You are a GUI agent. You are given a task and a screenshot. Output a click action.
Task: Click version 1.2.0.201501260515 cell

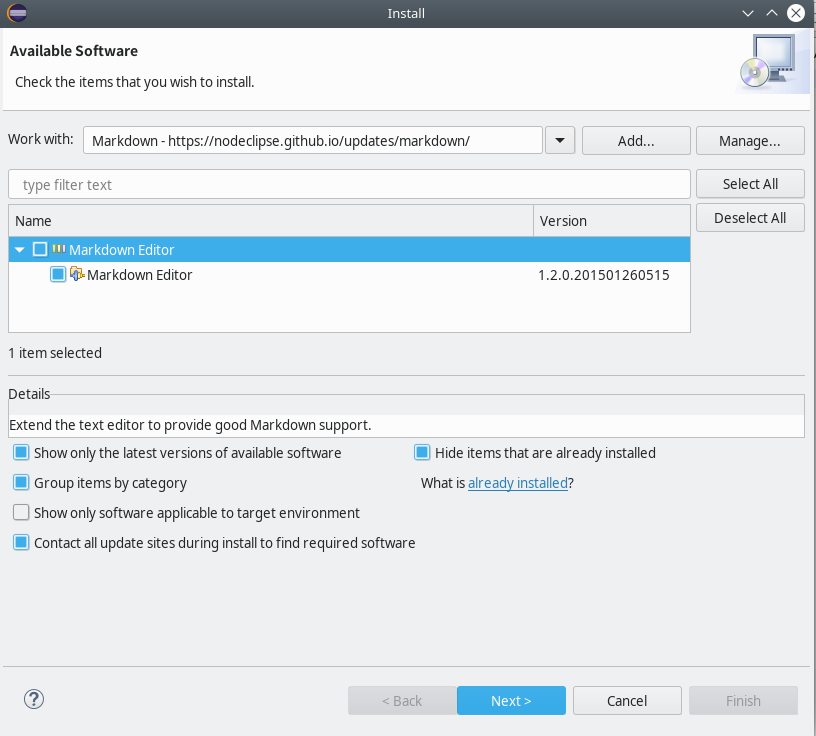click(604, 275)
